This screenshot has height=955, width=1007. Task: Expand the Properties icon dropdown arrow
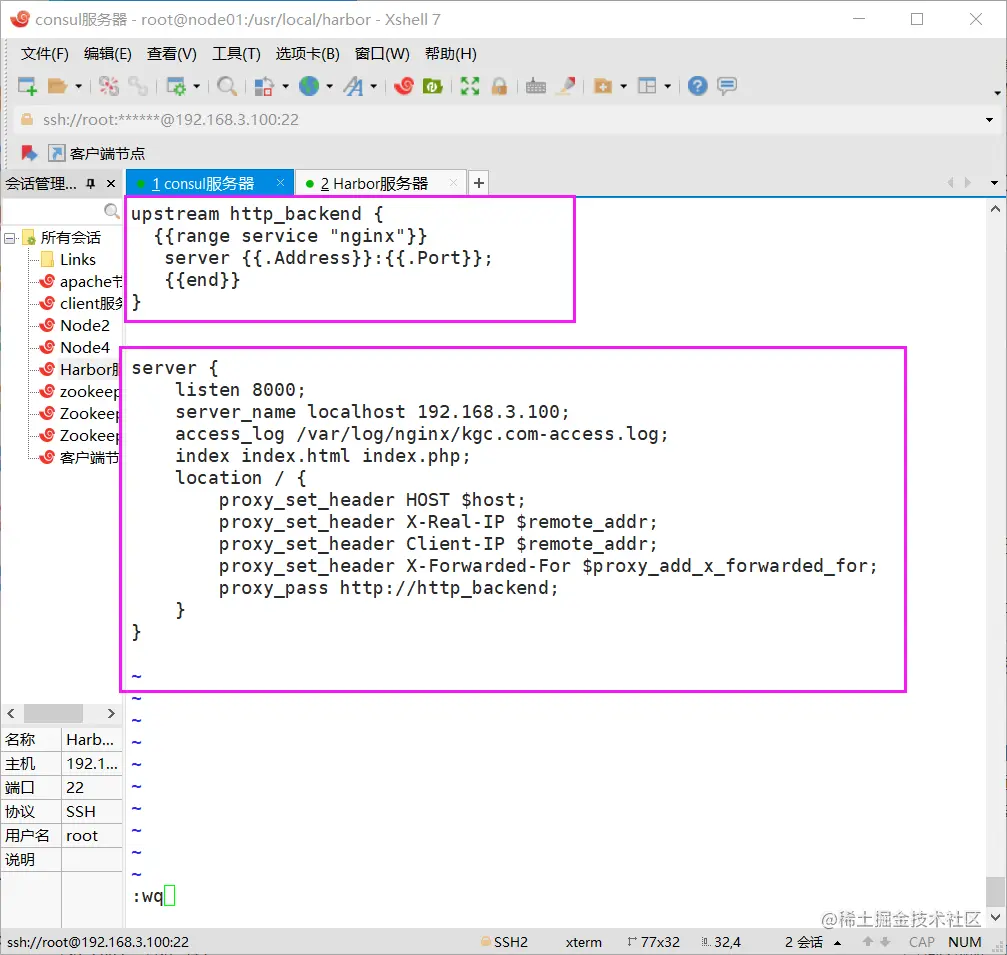(197, 86)
